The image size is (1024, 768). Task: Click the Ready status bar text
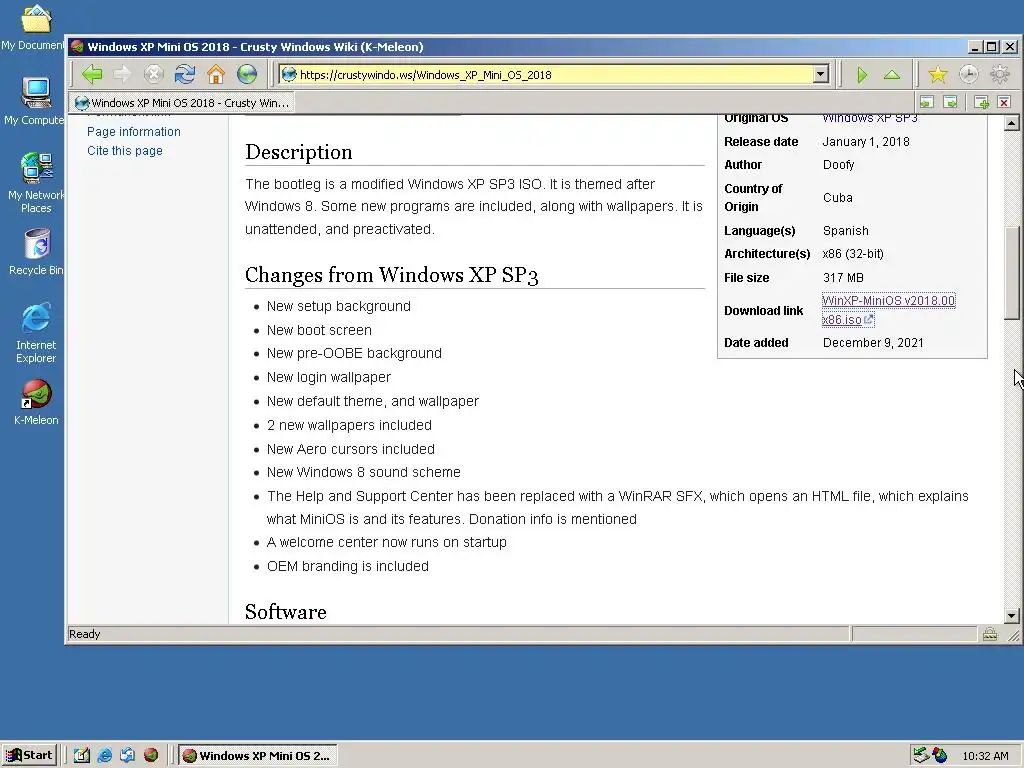[x=84, y=633]
